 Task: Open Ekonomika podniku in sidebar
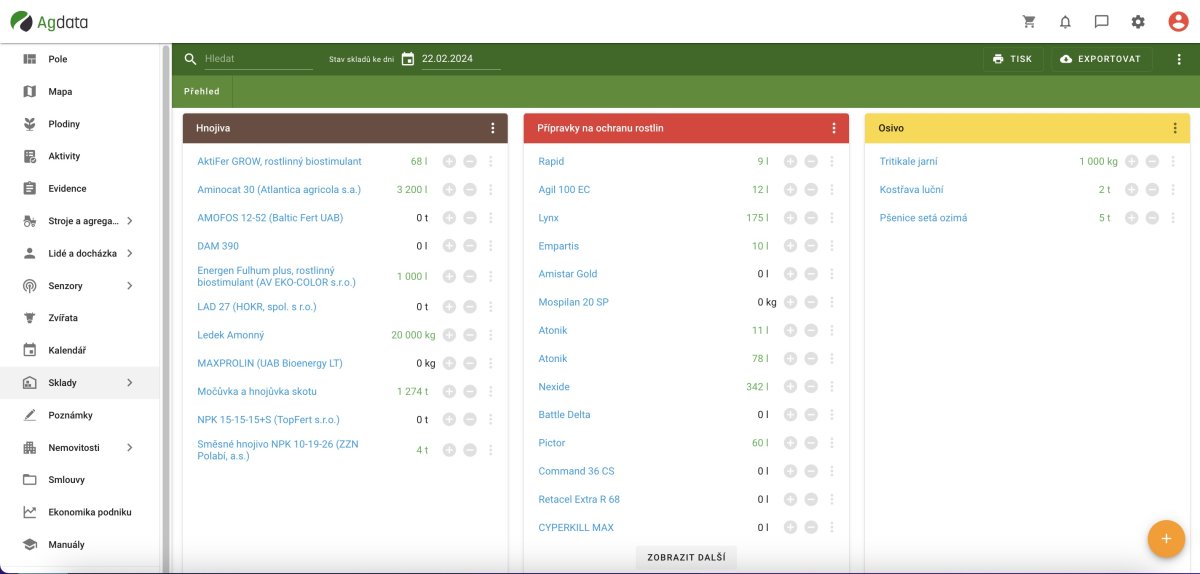pos(80,512)
